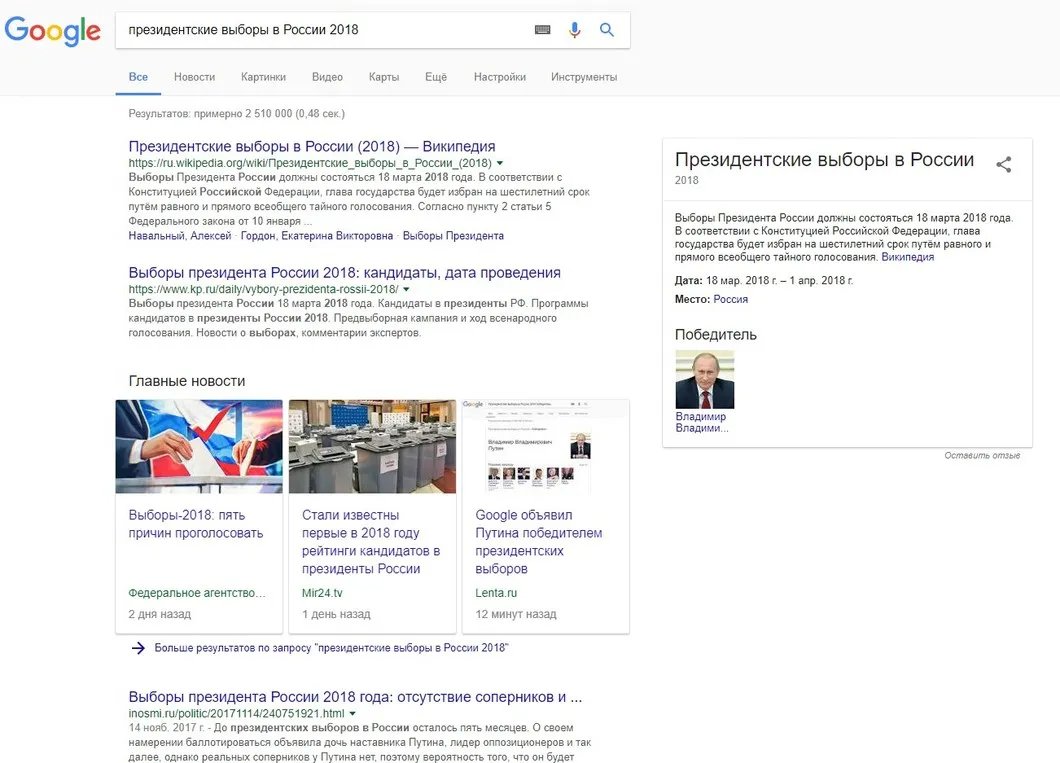Click the Google logo
Image resolution: width=1060 pixels, height=763 pixels.
tap(52, 31)
